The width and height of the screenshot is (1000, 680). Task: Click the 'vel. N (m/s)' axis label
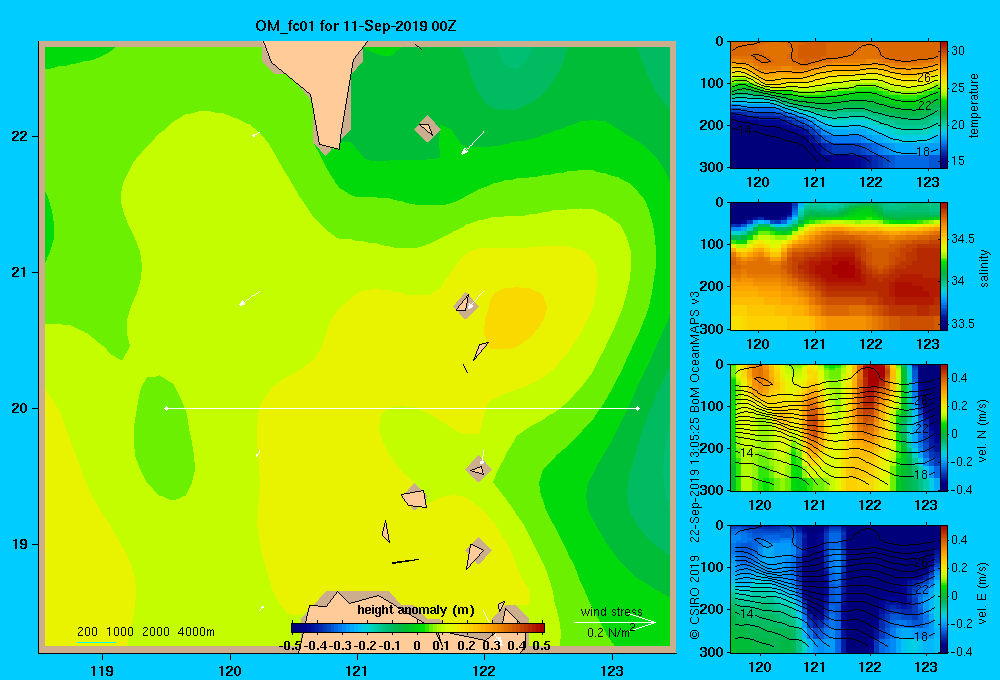983,431
